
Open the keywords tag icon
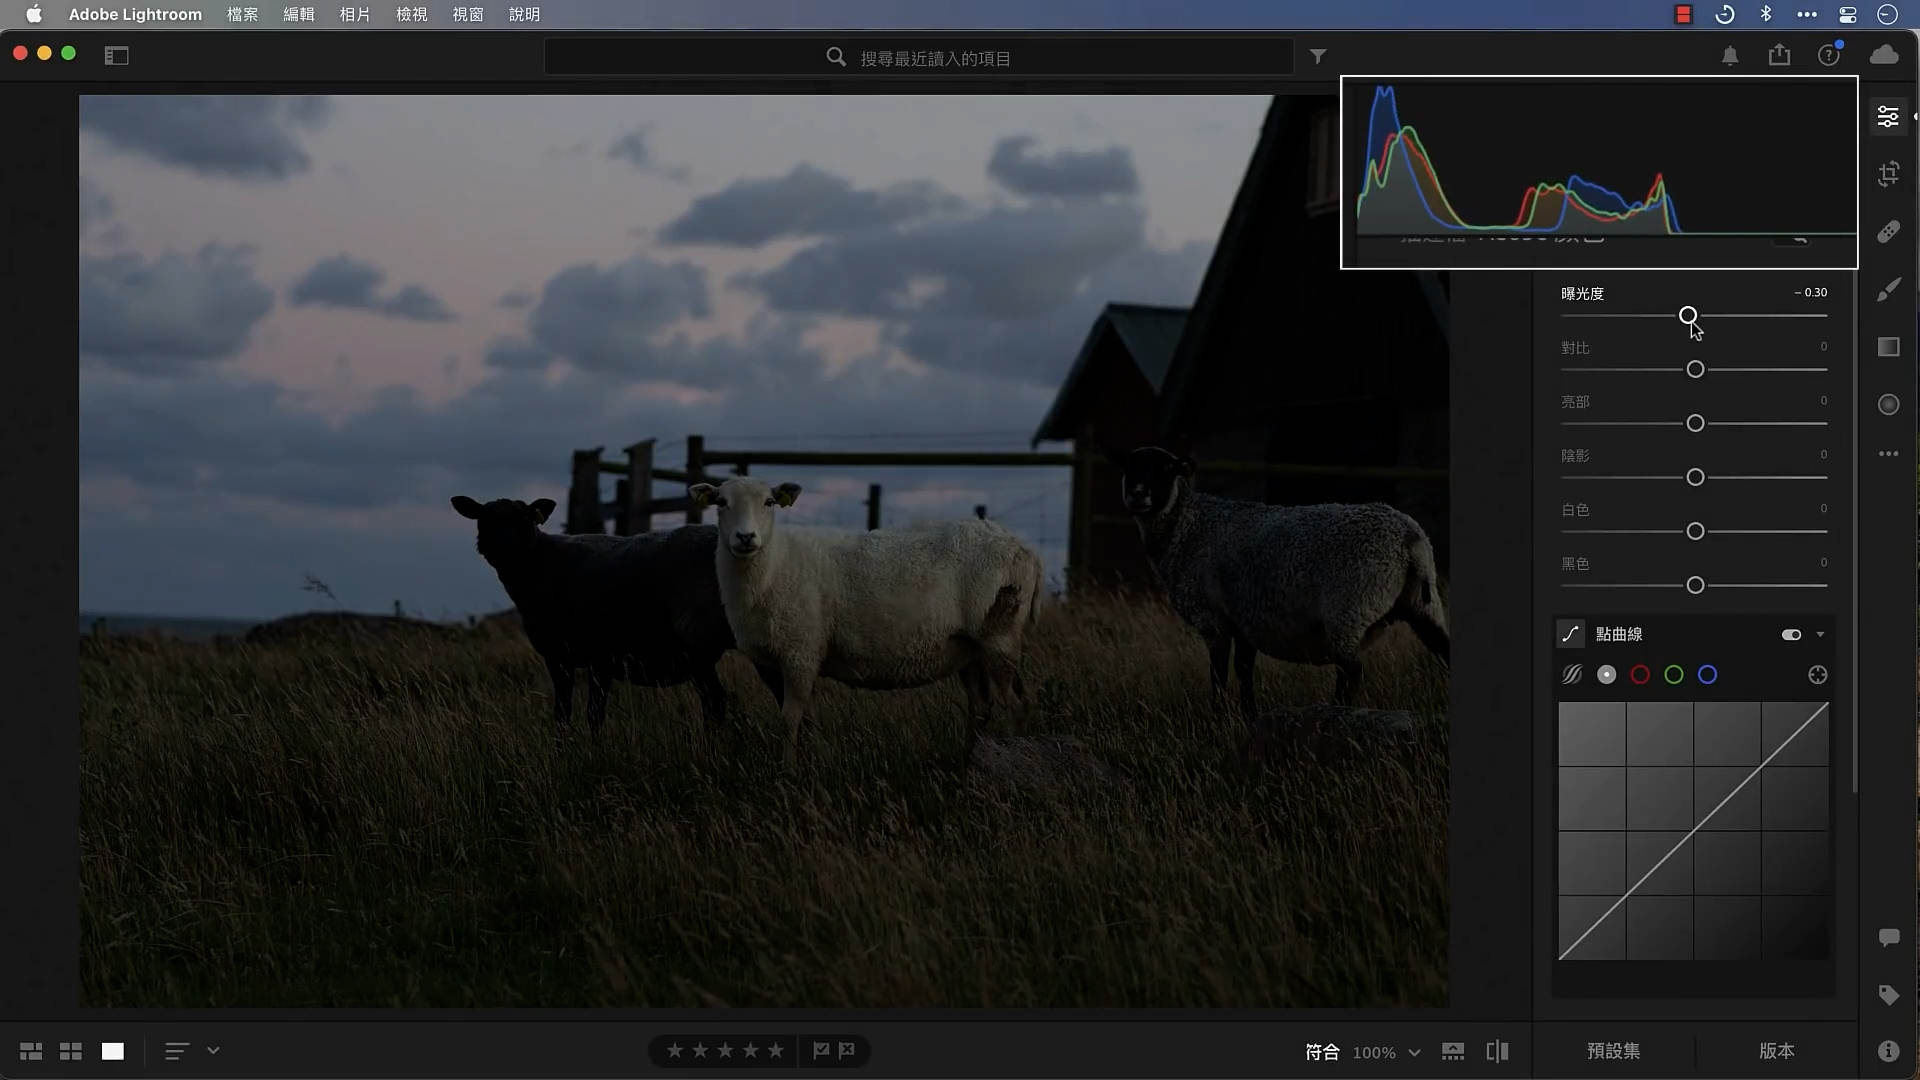click(x=1889, y=996)
